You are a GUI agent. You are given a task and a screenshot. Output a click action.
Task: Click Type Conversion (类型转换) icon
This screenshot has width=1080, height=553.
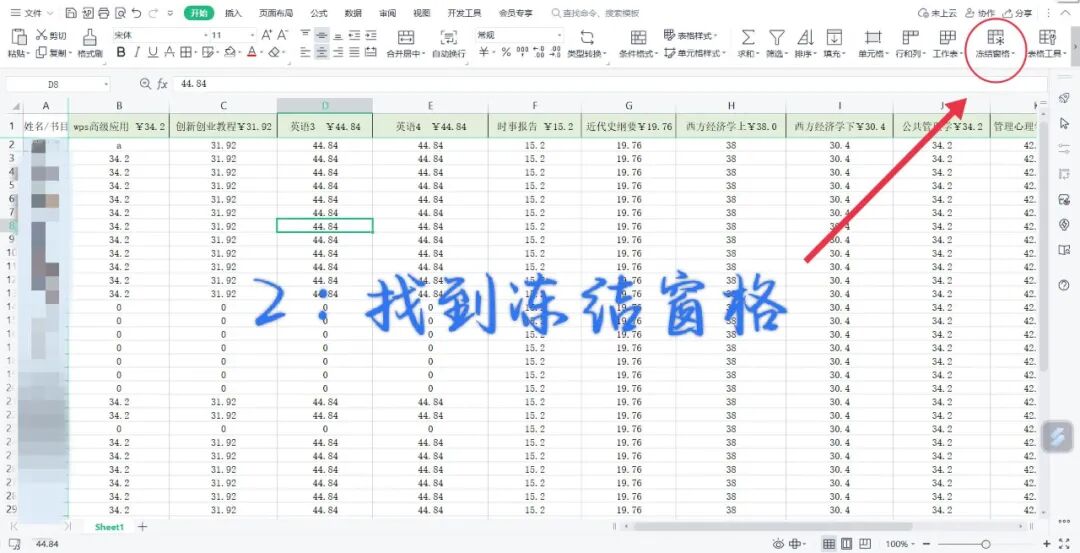[587, 37]
